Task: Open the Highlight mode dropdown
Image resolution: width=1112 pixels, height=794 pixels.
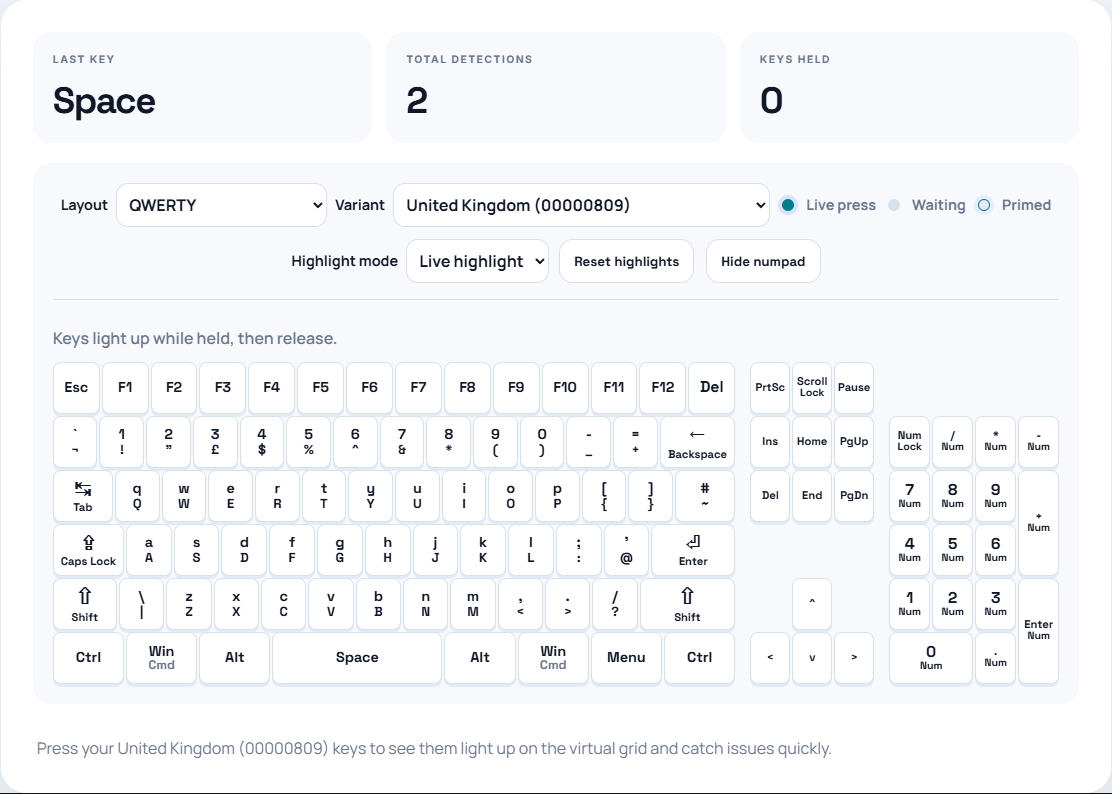Action: click(477, 261)
